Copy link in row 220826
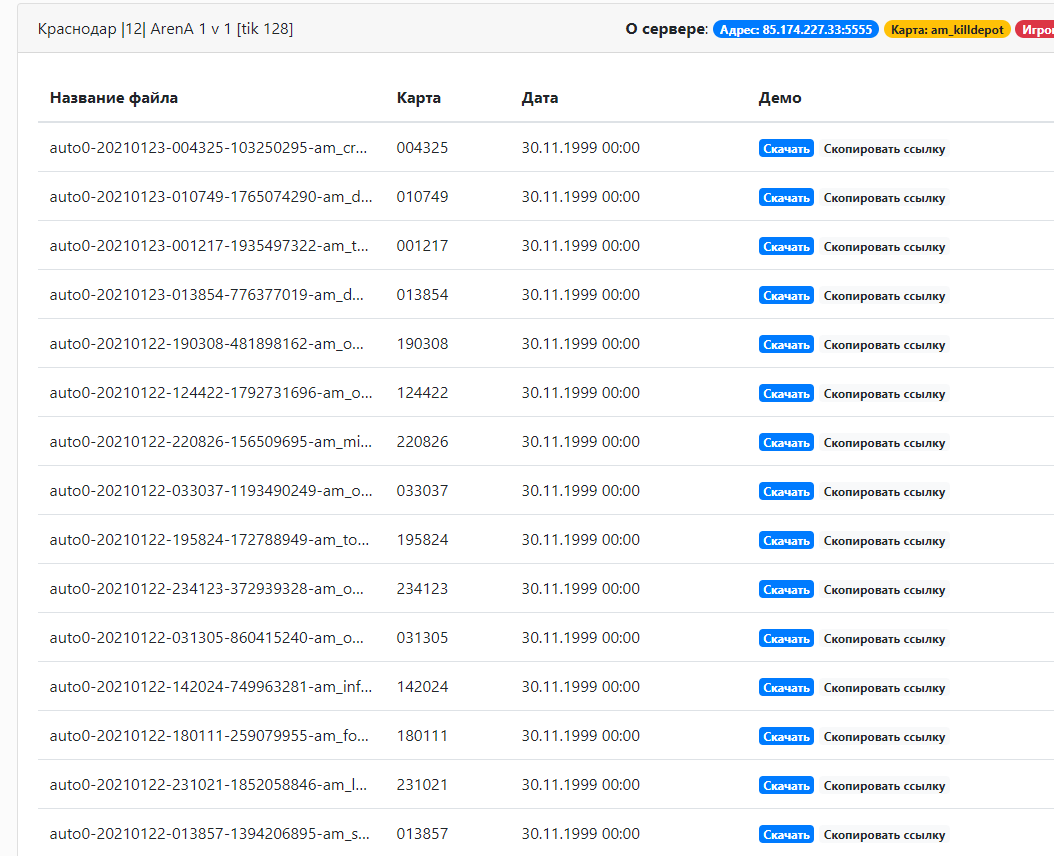The width and height of the screenshot is (1054, 856). [884, 443]
